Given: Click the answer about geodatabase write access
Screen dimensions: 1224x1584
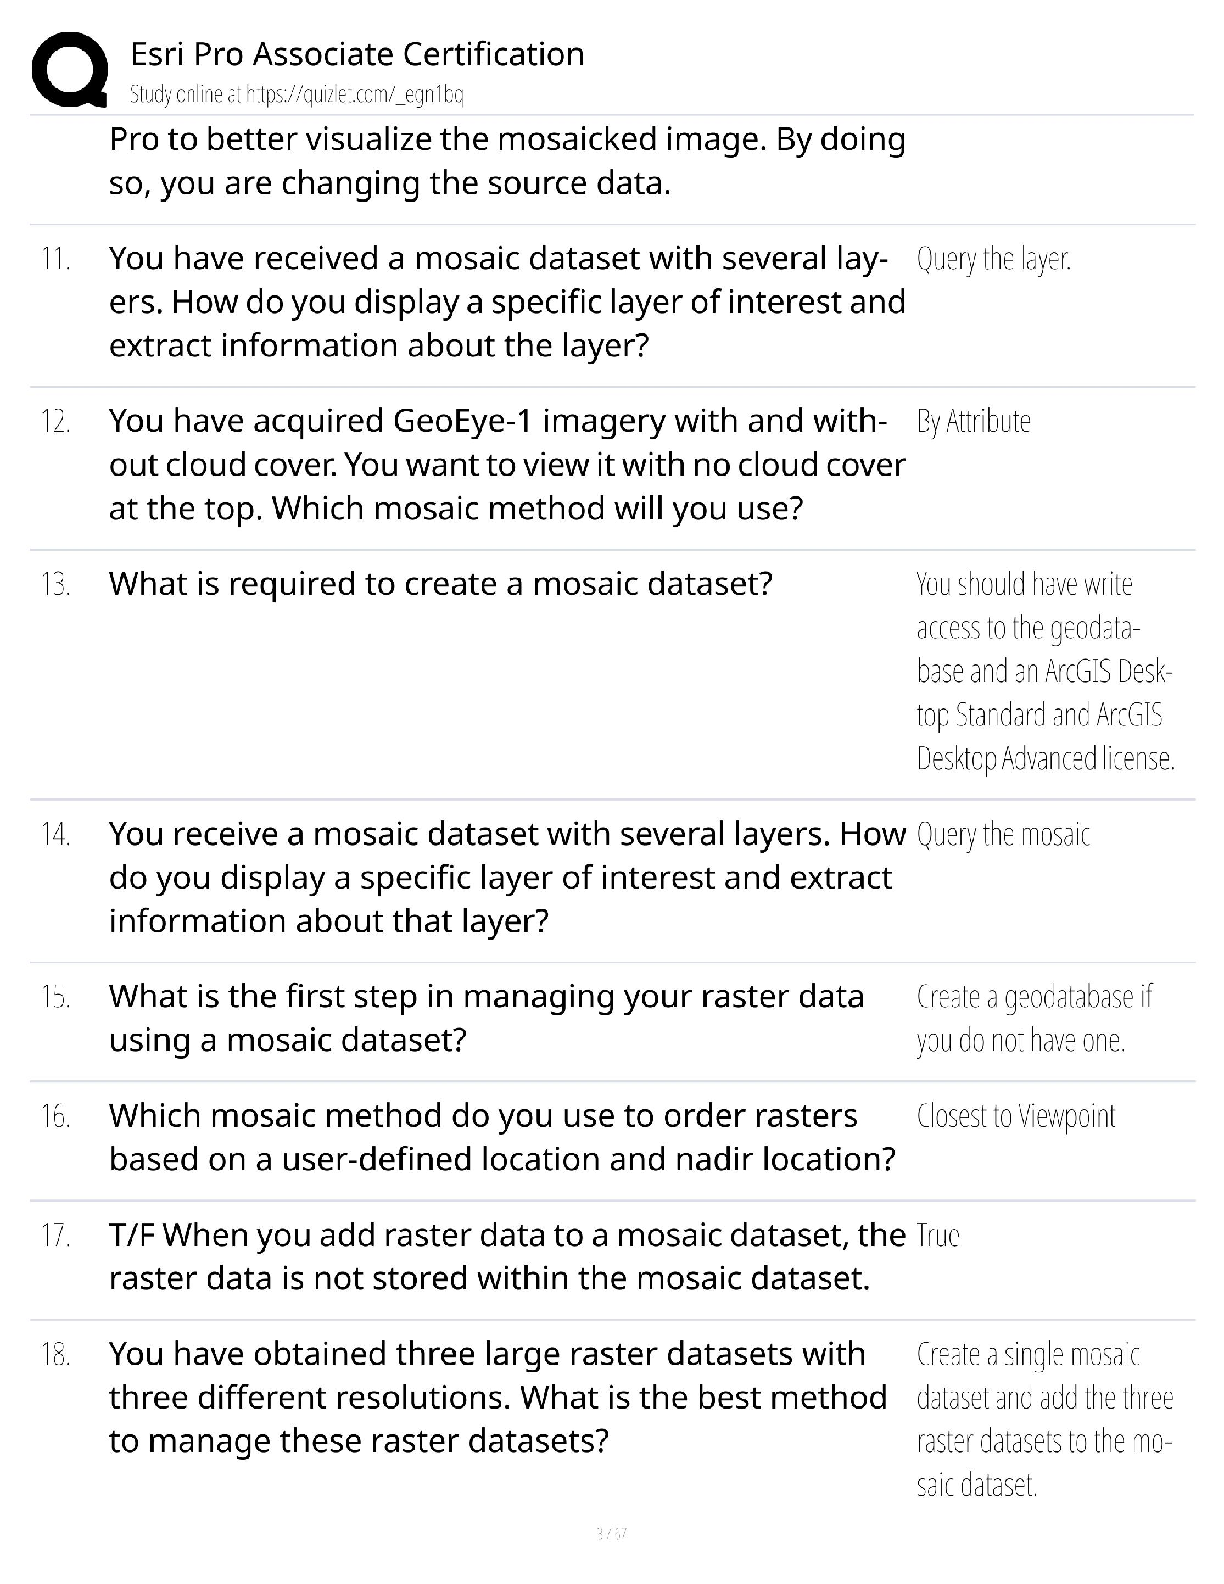Looking at the screenshot, I should (1044, 671).
